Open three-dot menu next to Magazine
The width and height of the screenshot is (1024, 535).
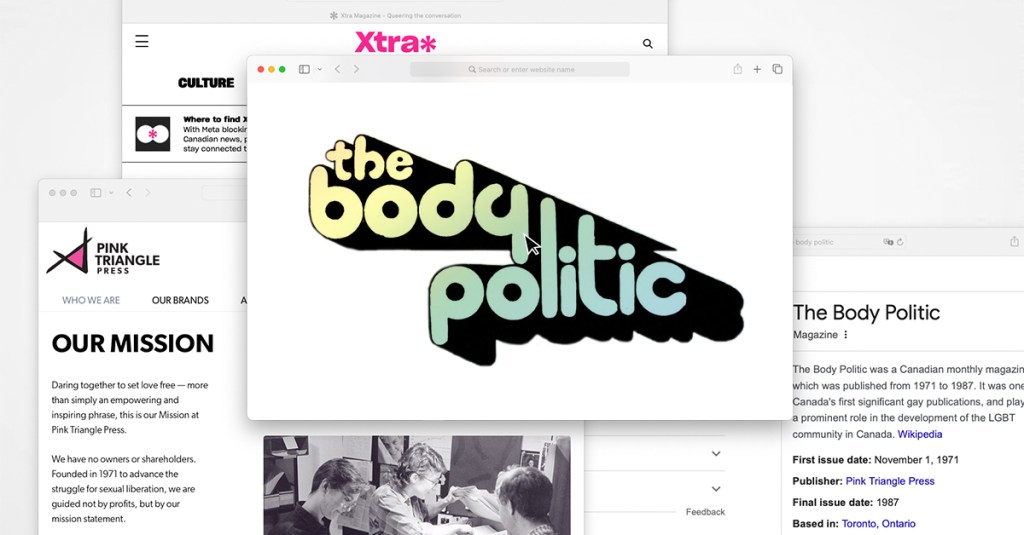point(846,335)
